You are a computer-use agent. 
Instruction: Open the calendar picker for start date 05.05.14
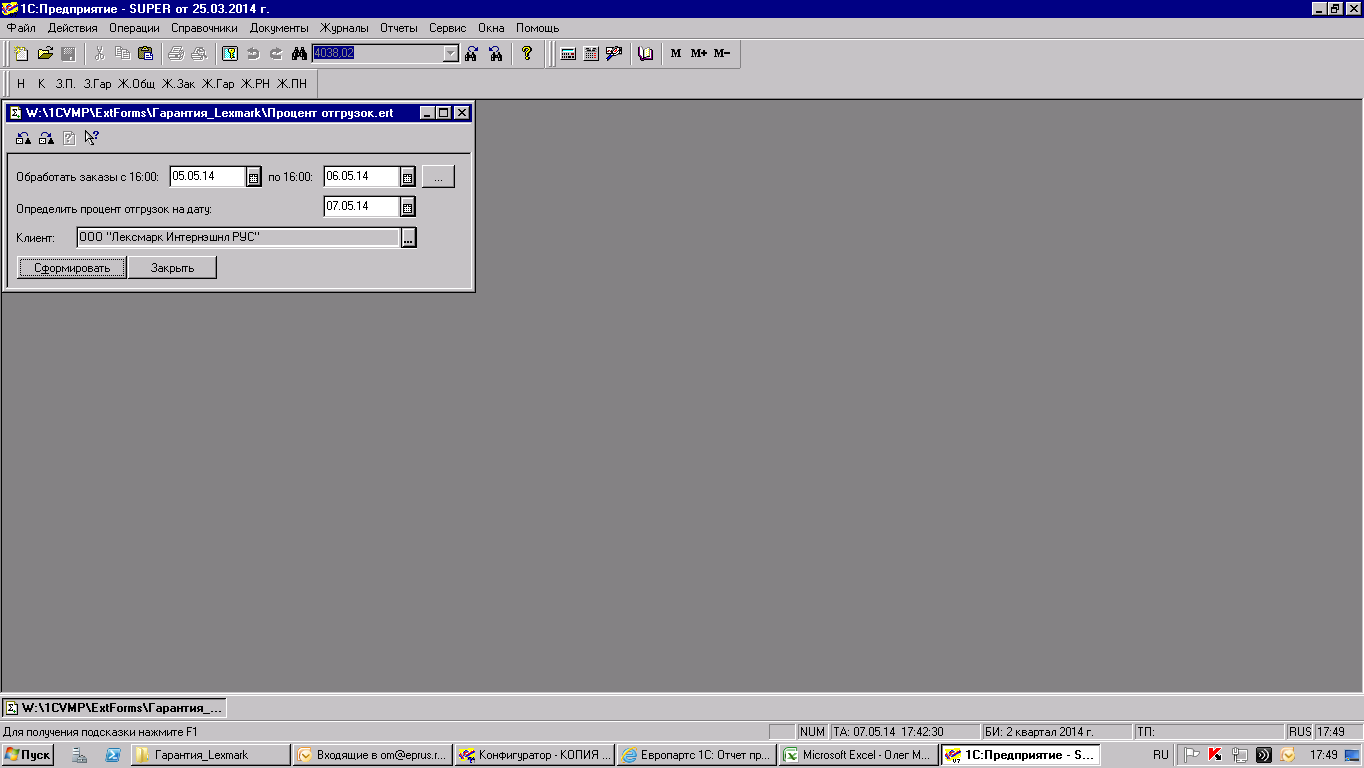[x=253, y=177]
